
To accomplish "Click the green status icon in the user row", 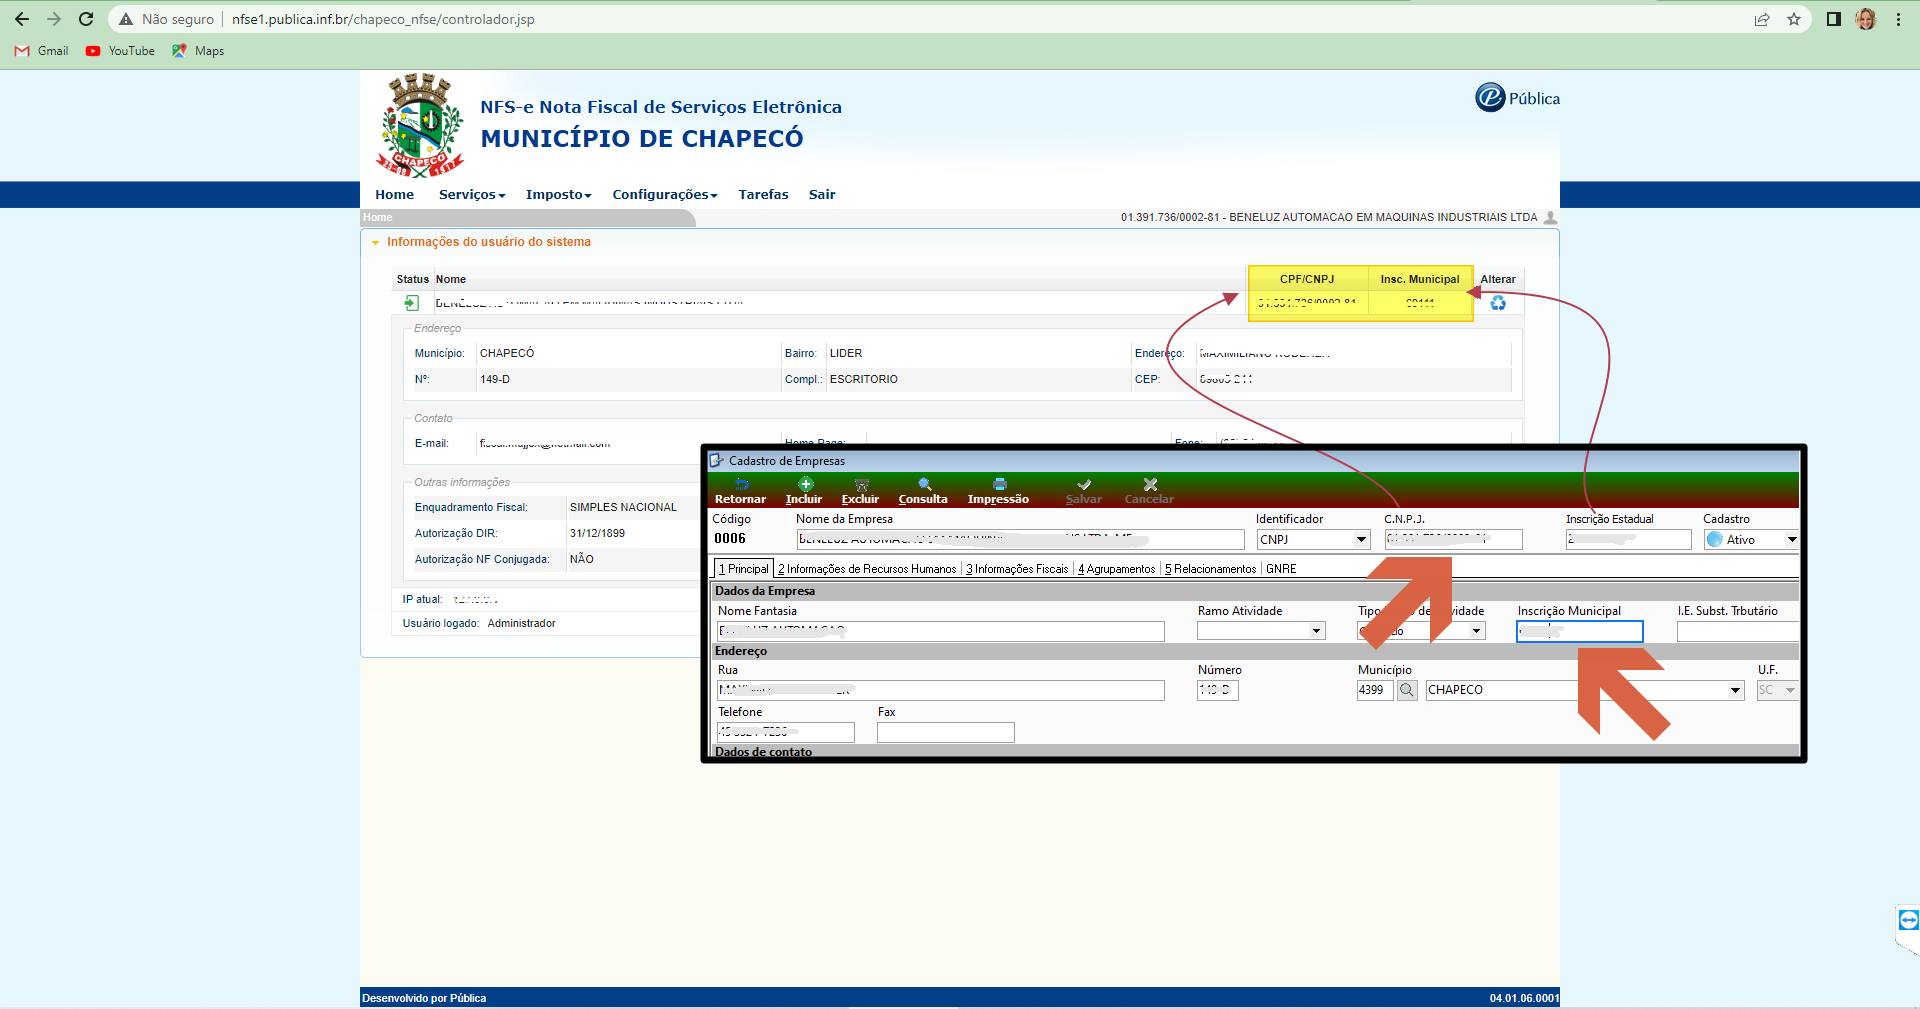I will (x=411, y=303).
